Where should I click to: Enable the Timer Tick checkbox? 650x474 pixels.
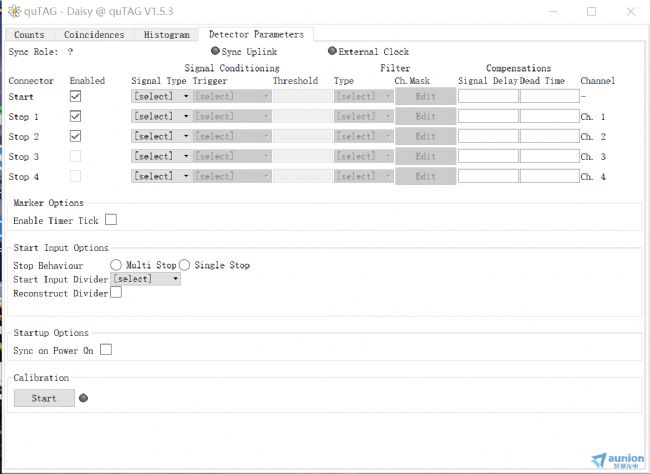[111, 220]
